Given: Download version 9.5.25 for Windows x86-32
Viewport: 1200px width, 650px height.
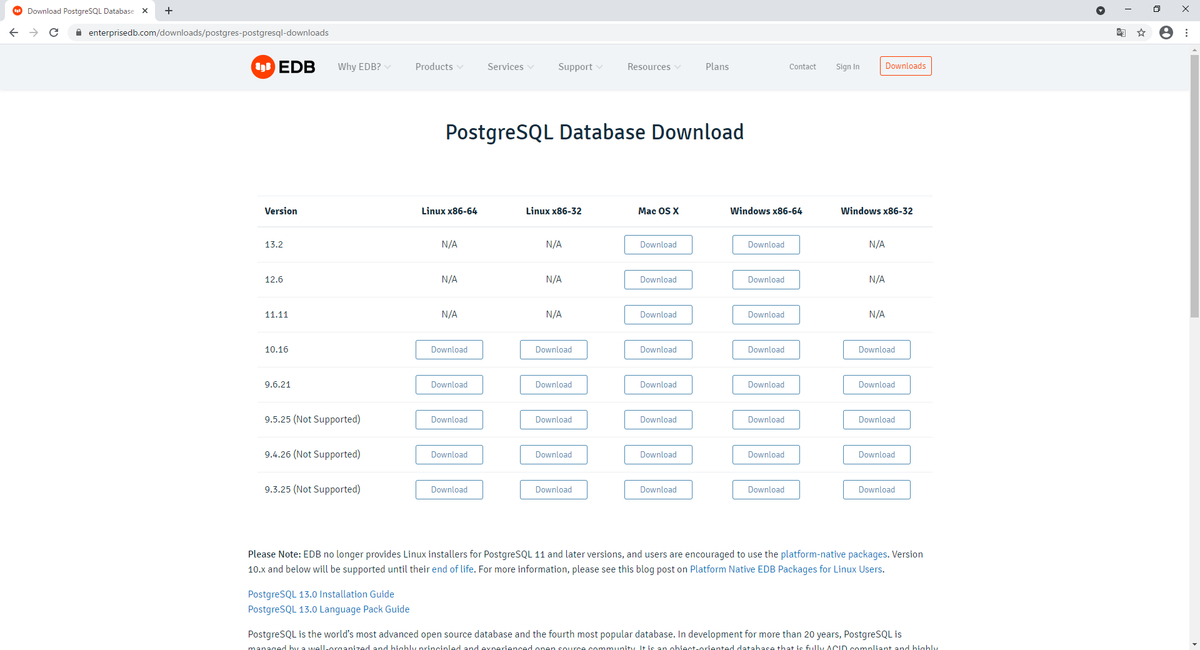Looking at the screenshot, I should [x=876, y=420].
